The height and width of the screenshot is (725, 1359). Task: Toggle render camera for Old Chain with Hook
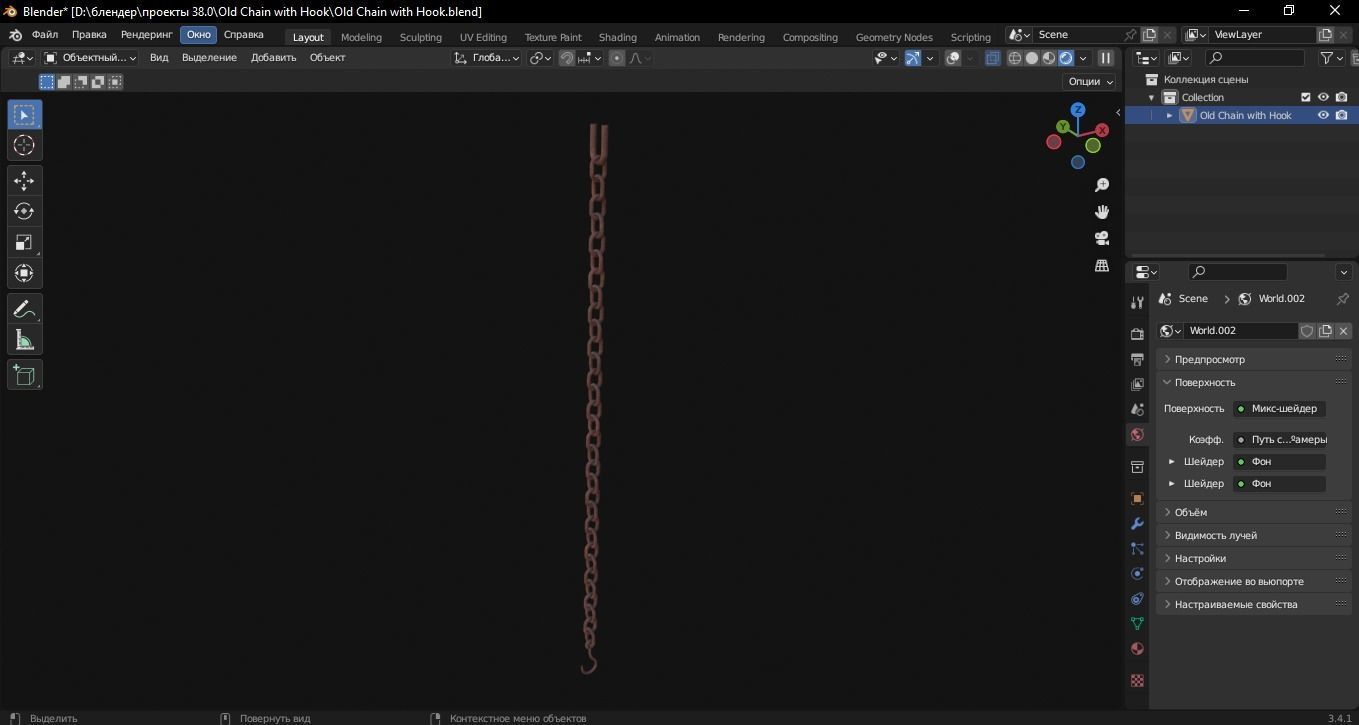coord(1341,115)
